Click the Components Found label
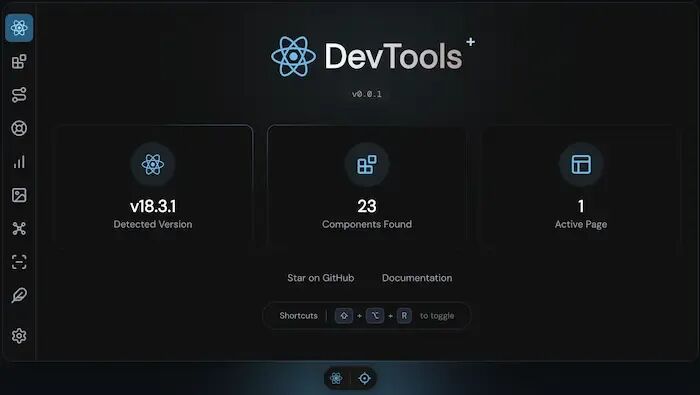Image resolution: width=700 pixels, height=395 pixels. [367, 224]
